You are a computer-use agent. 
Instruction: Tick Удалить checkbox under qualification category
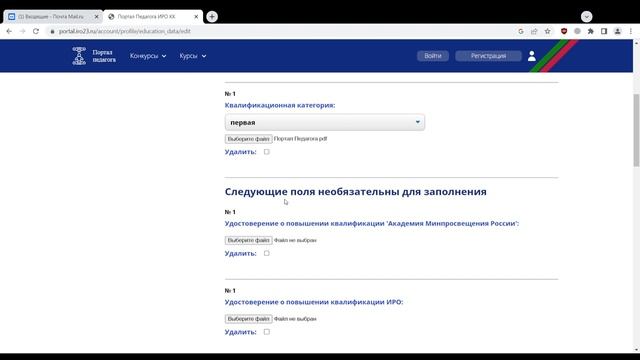coord(267,152)
